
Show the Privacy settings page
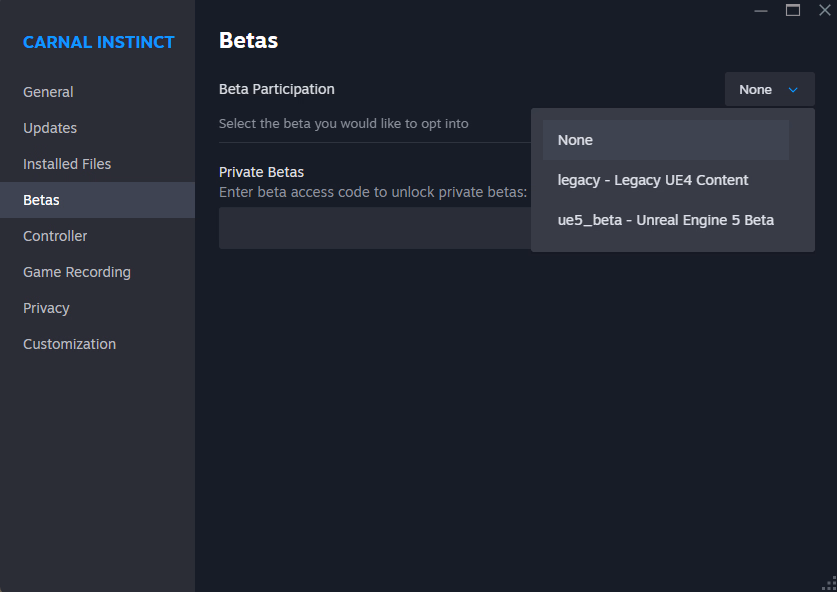click(46, 308)
